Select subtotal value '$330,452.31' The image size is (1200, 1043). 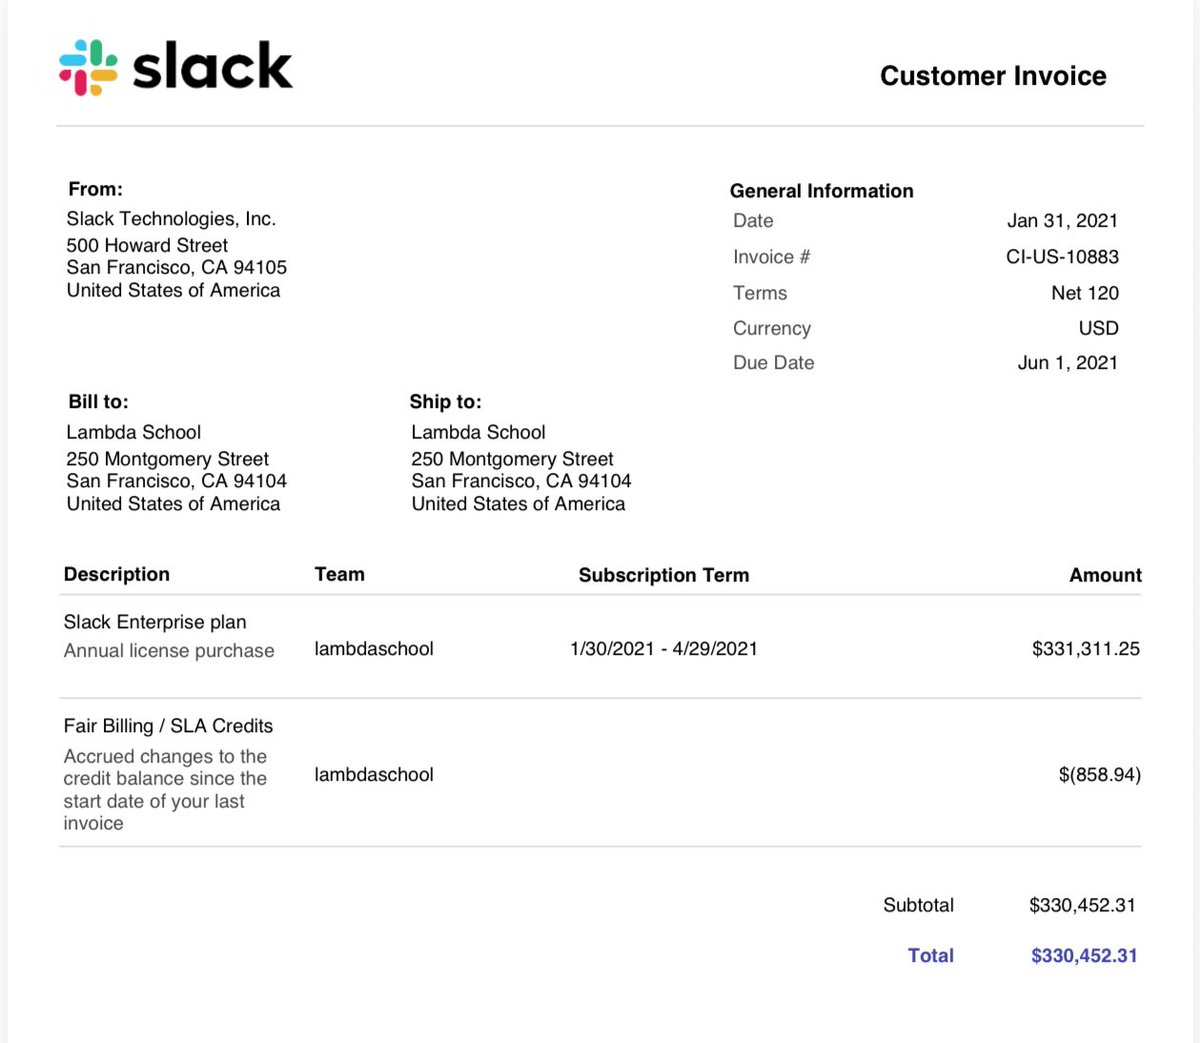tap(1082, 905)
